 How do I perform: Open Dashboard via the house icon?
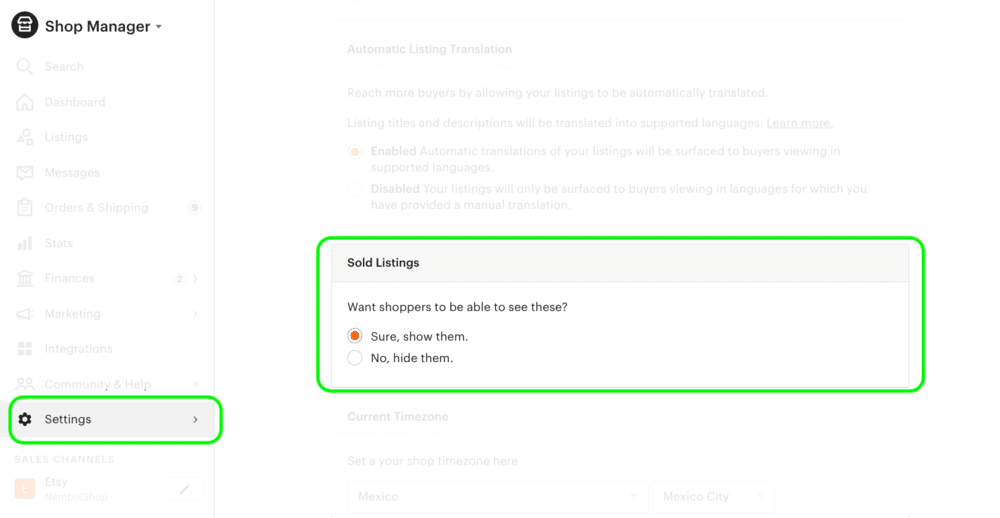click(24, 102)
